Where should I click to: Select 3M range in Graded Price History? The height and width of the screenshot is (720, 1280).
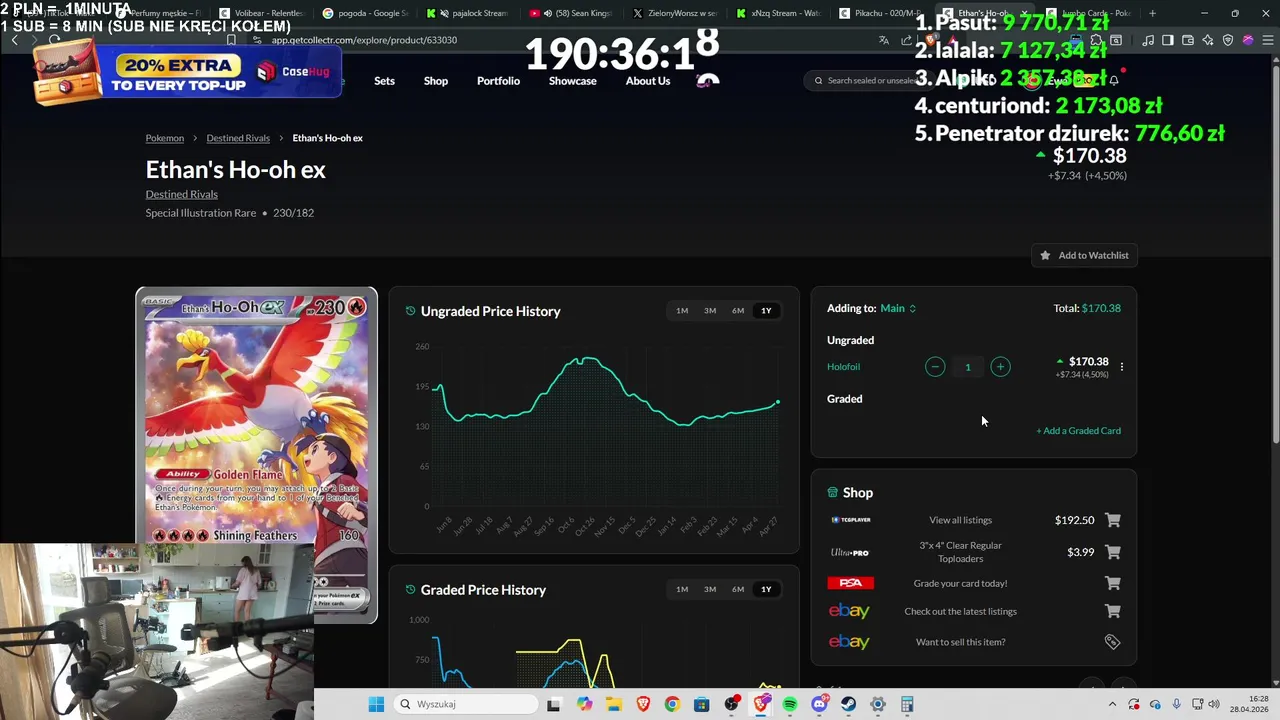(x=710, y=589)
